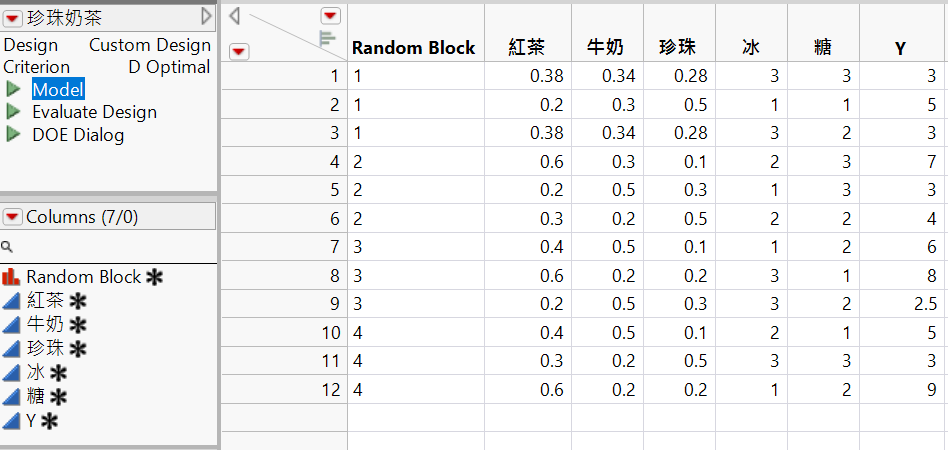Select the Random Block column header
Image resolution: width=948 pixels, height=450 pixels.
tap(414, 47)
